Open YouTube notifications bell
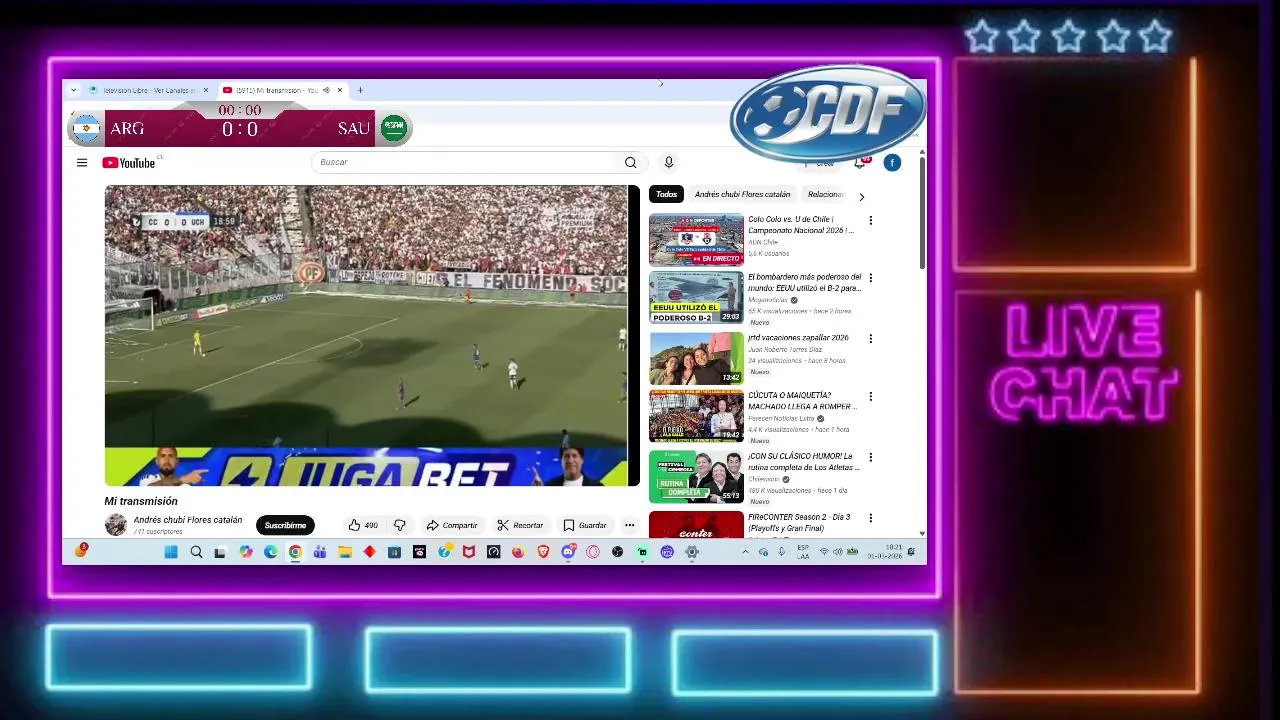This screenshot has width=1280, height=720. [859, 162]
